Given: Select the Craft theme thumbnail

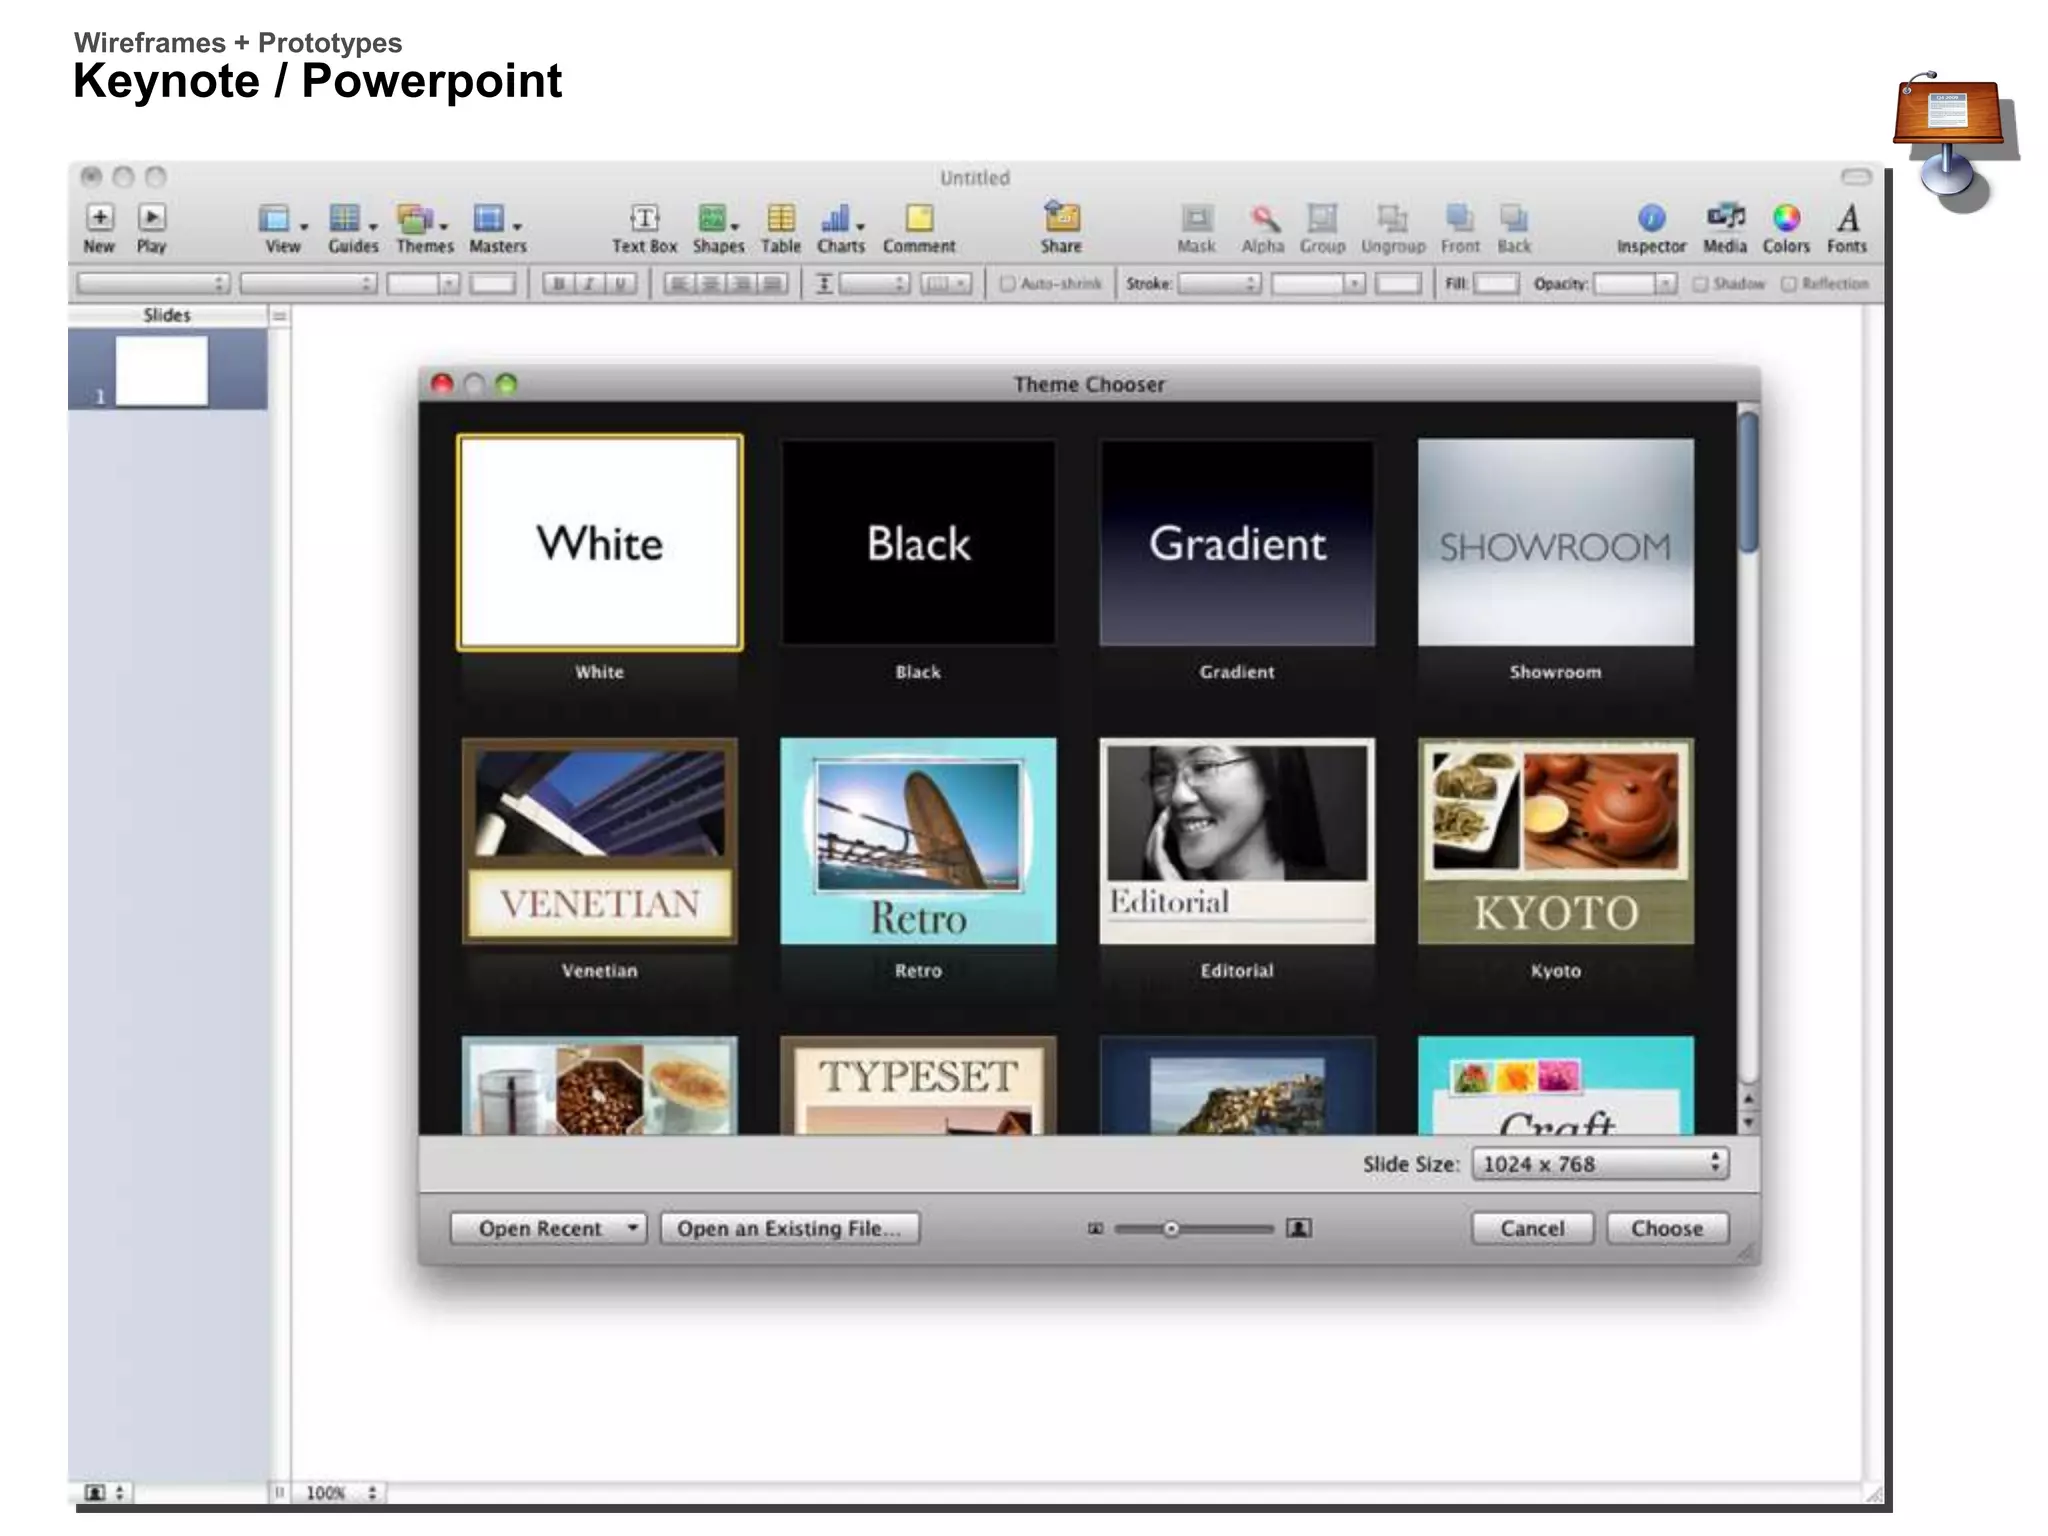Looking at the screenshot, I should (1556, 1085).
